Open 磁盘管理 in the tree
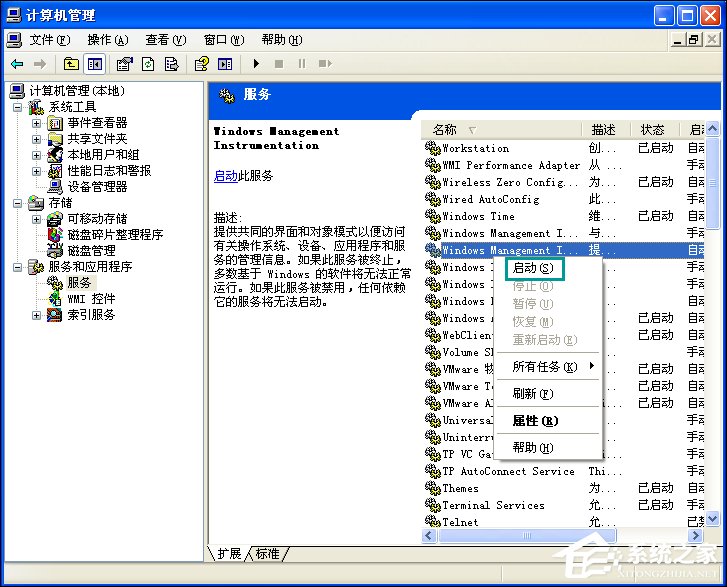727x587 pixels. 91,250
